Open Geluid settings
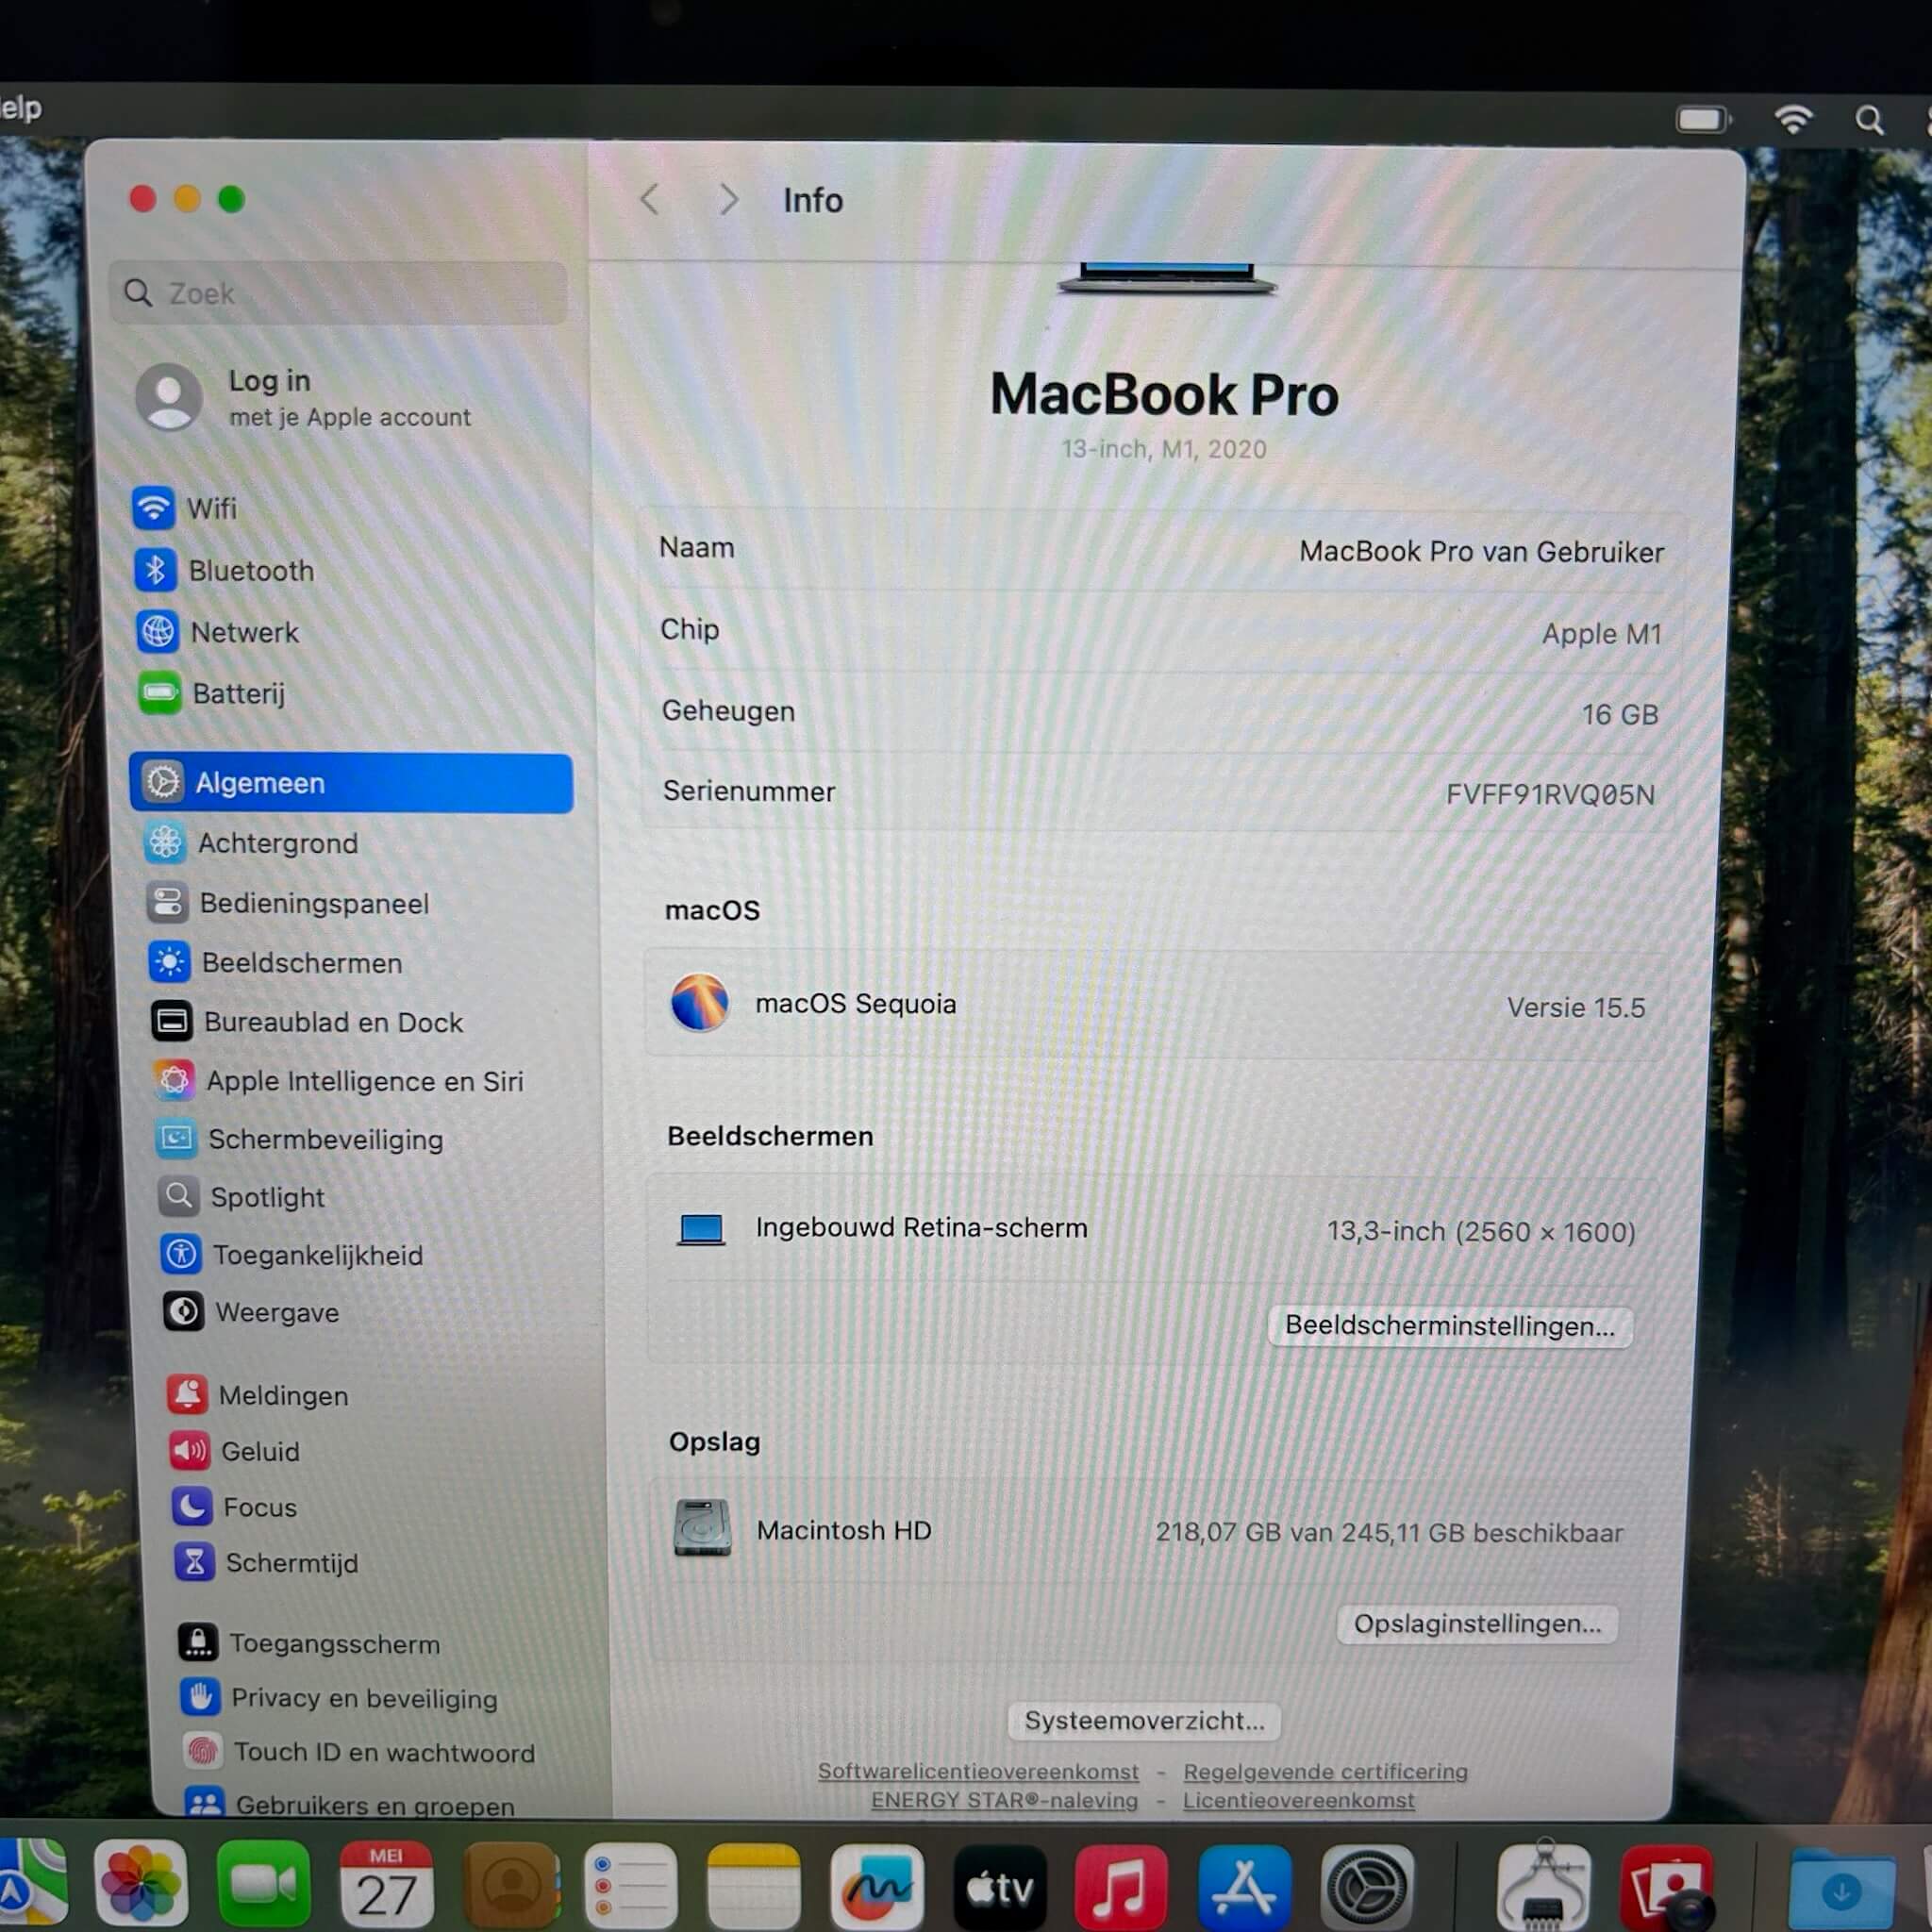 pyautogui.click(x=235, y=1451)
